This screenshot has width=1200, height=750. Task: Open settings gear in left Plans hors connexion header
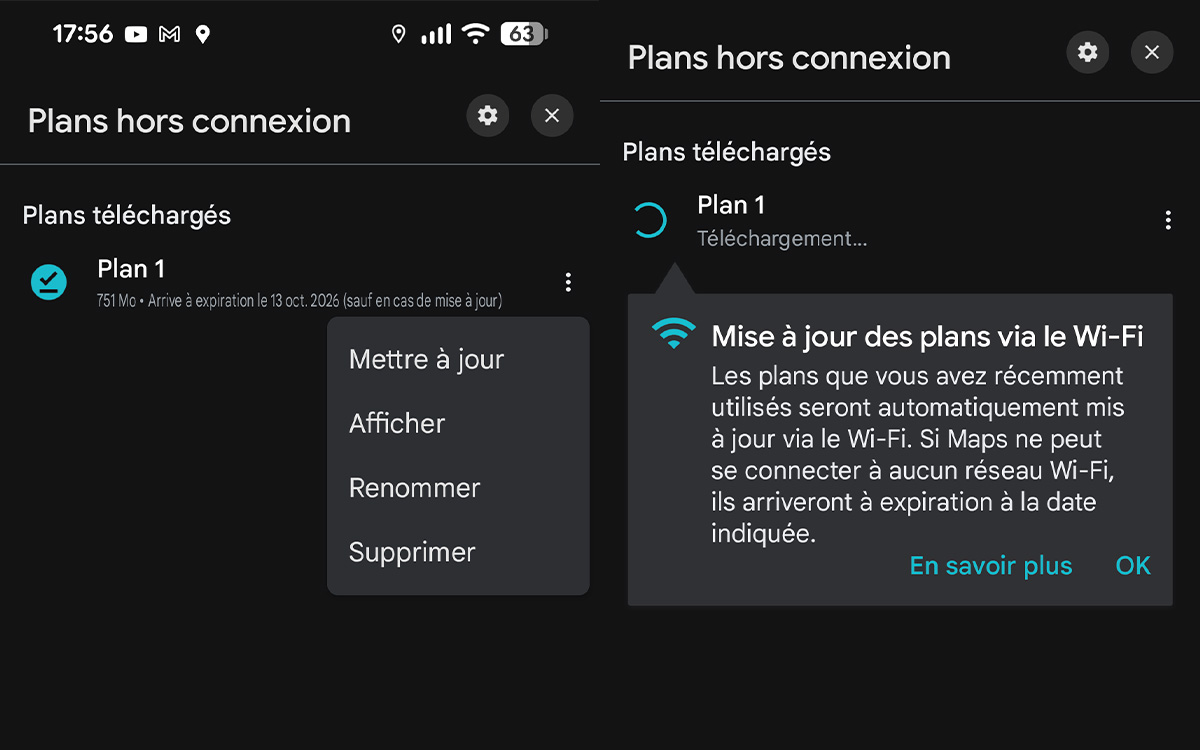488,116
